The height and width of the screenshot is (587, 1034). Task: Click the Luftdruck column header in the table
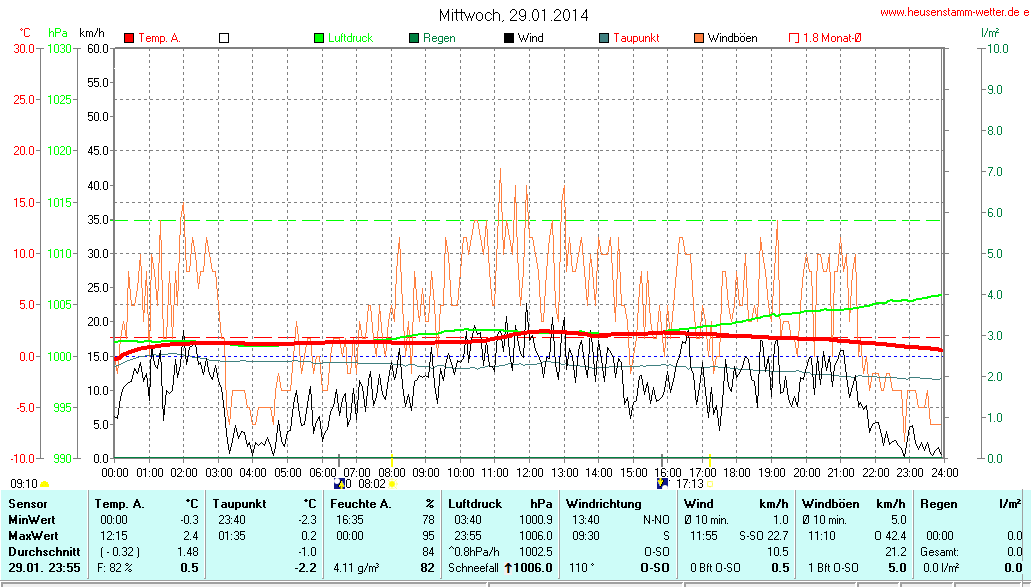point(475,504)
